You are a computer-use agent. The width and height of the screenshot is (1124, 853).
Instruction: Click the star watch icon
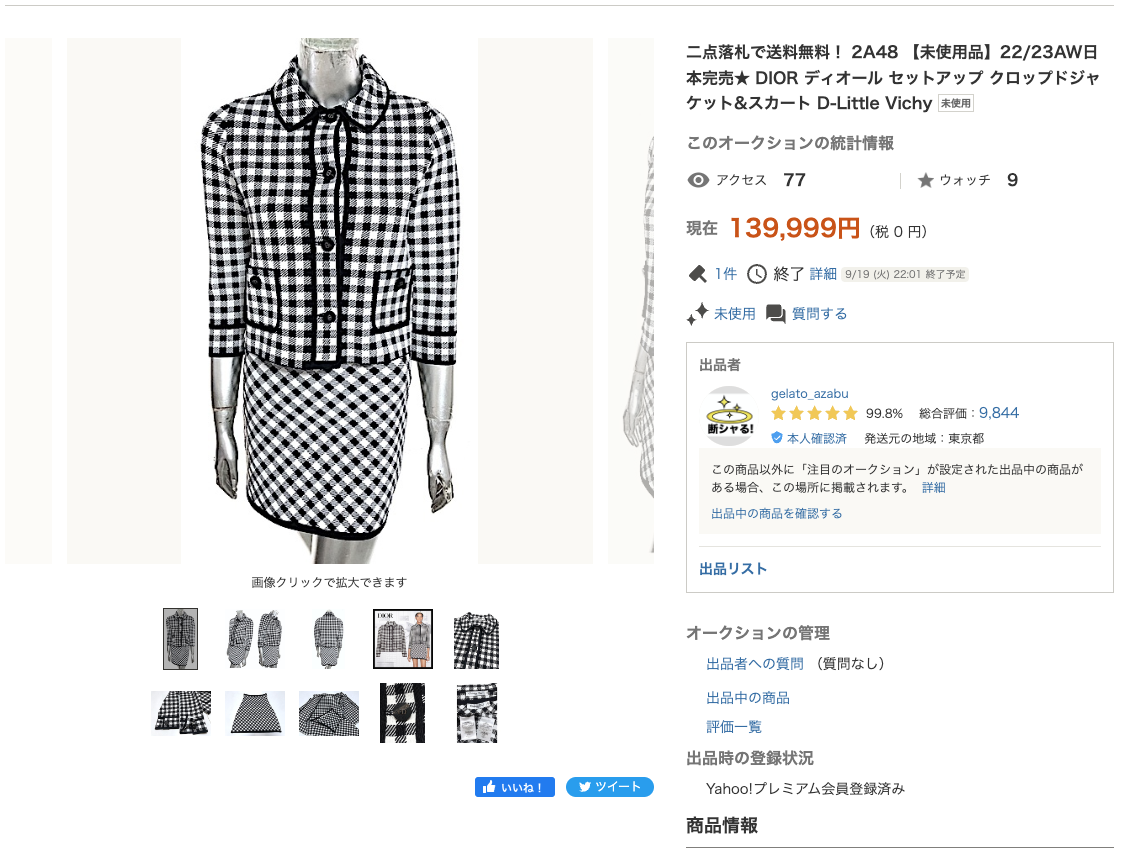(x=925, y=180)
